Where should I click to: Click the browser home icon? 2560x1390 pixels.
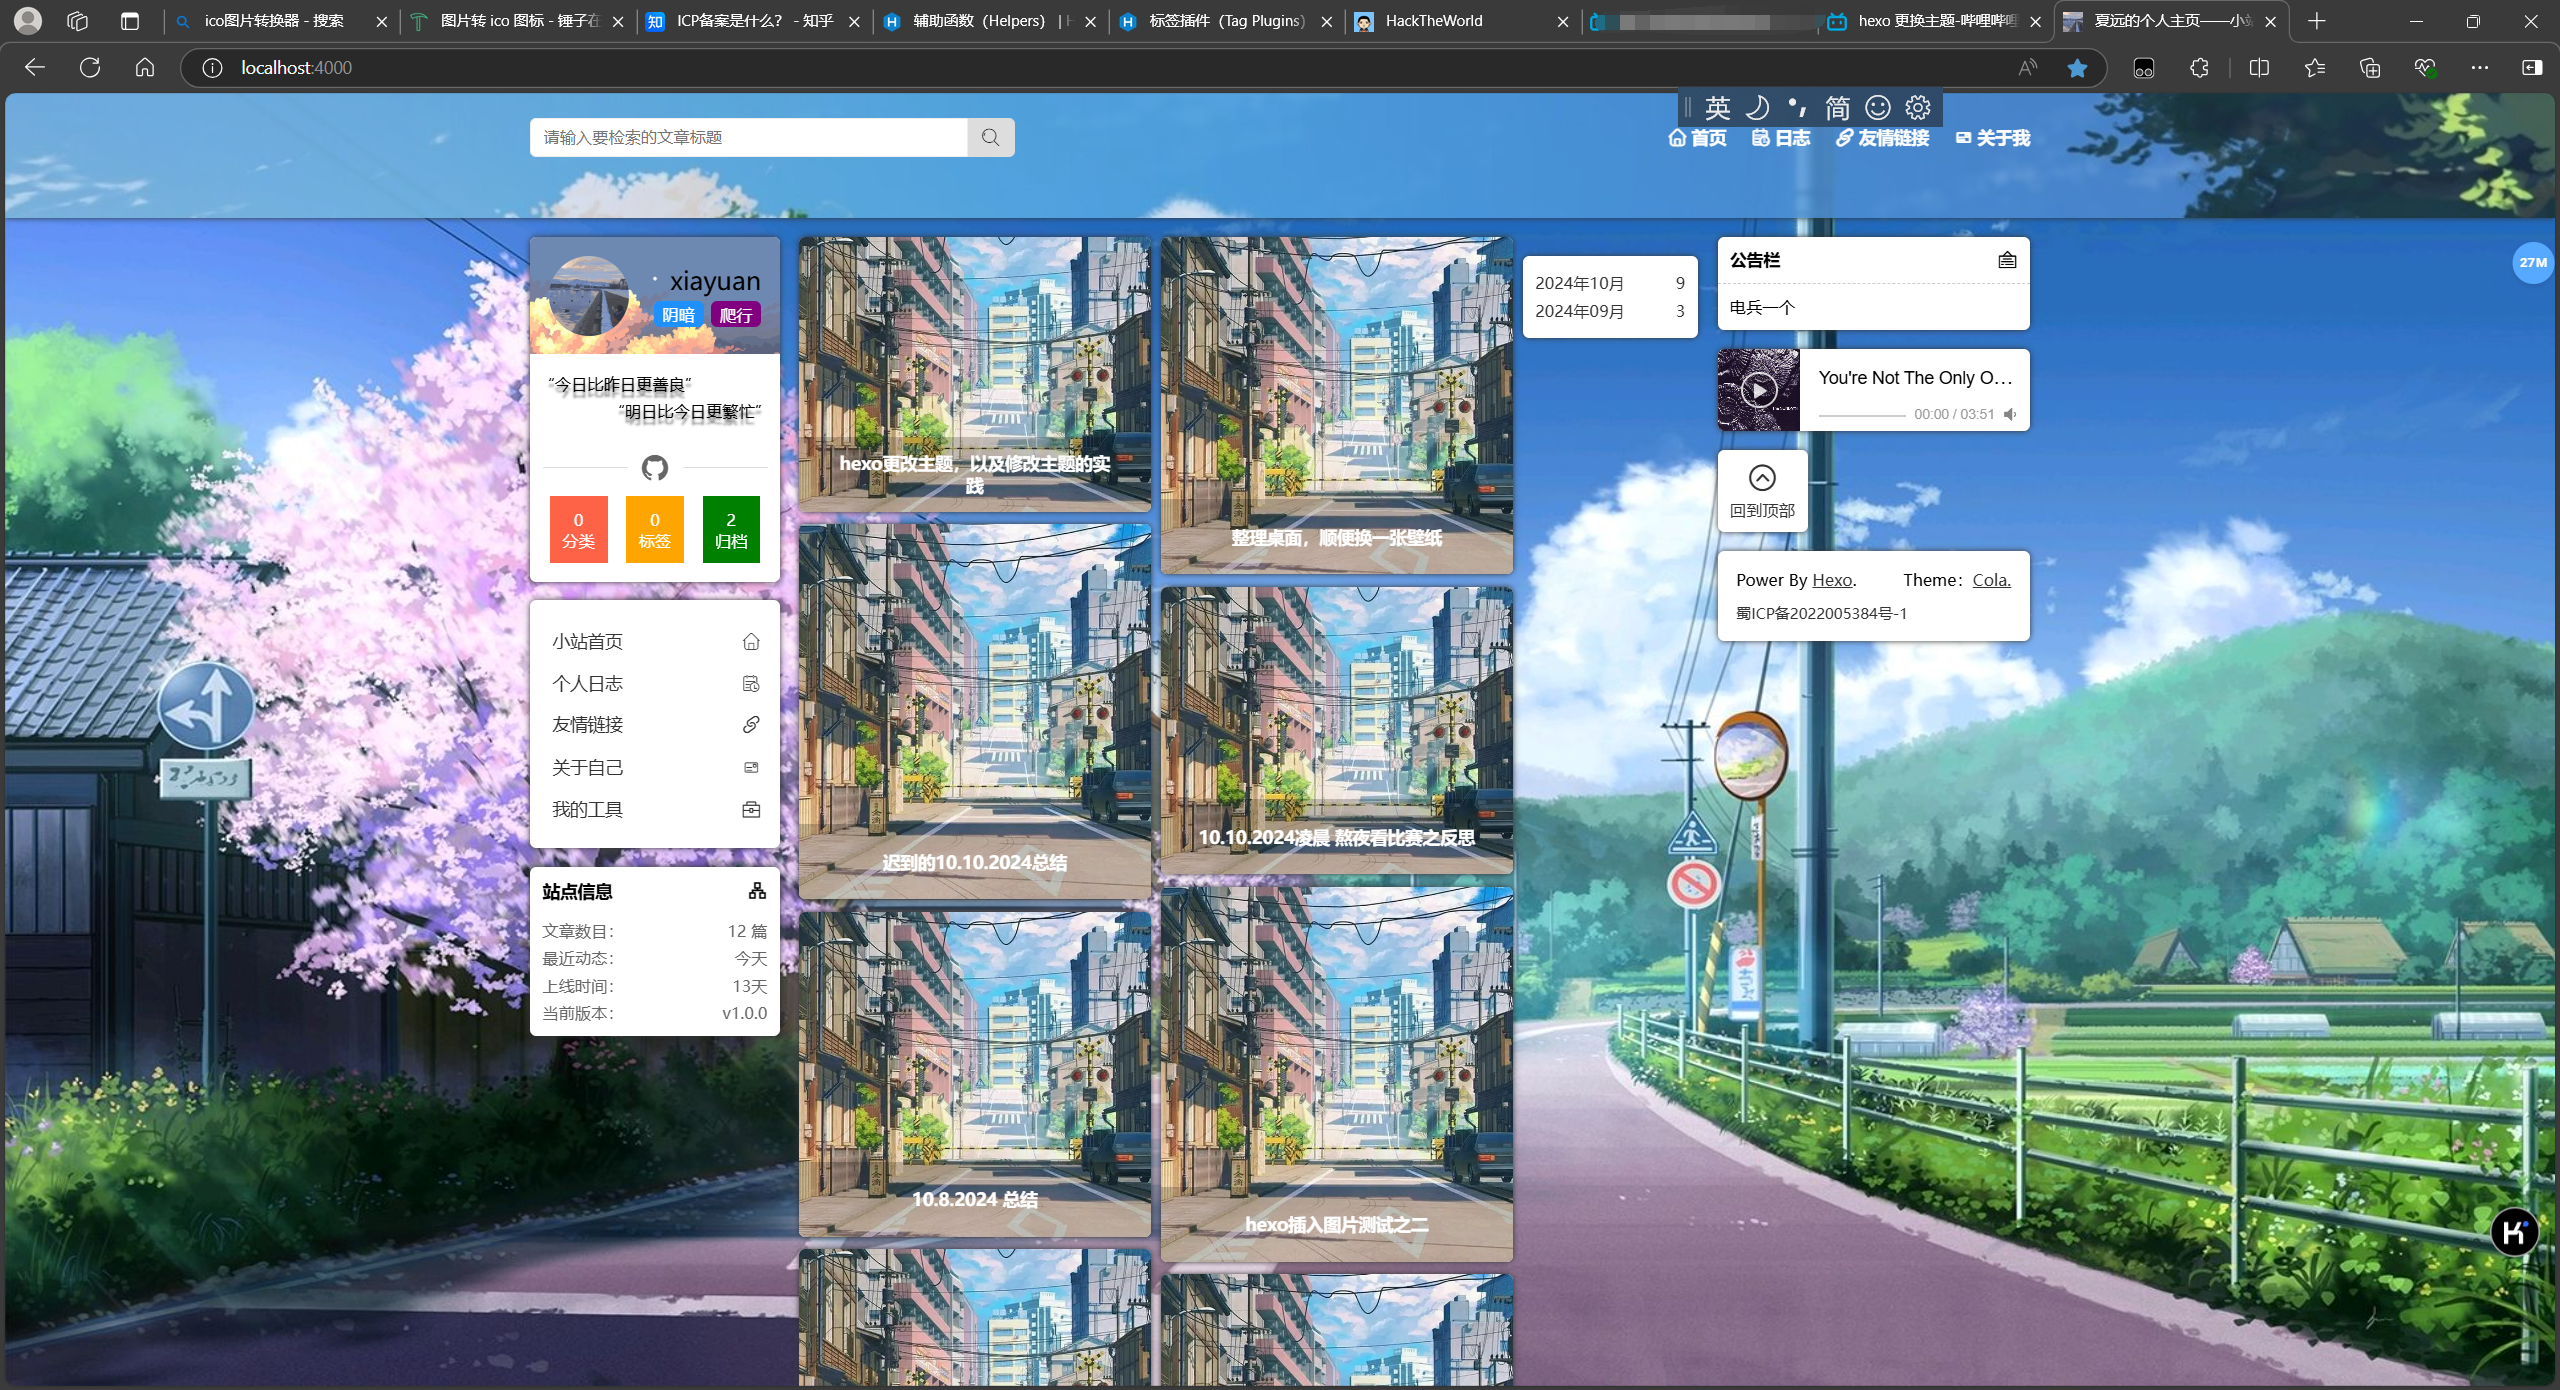click(x=145, y=67)
